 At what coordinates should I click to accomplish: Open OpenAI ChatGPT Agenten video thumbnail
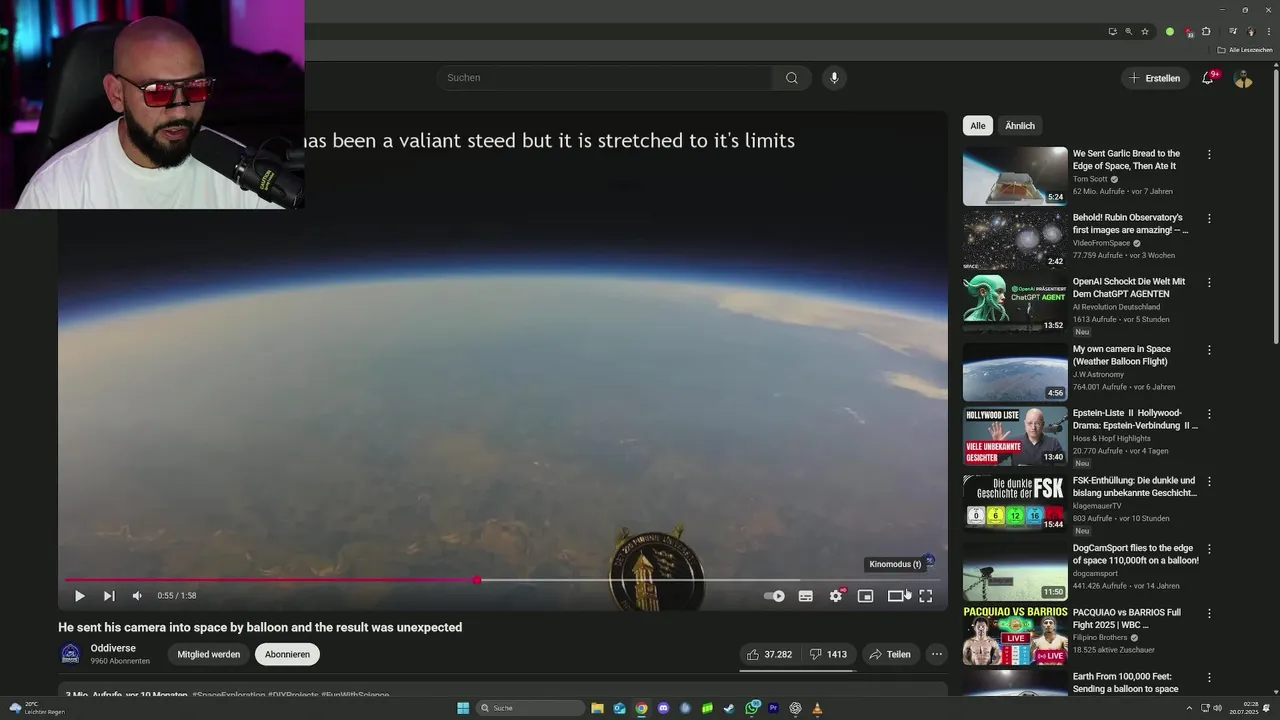click(x=1015, y=304)
